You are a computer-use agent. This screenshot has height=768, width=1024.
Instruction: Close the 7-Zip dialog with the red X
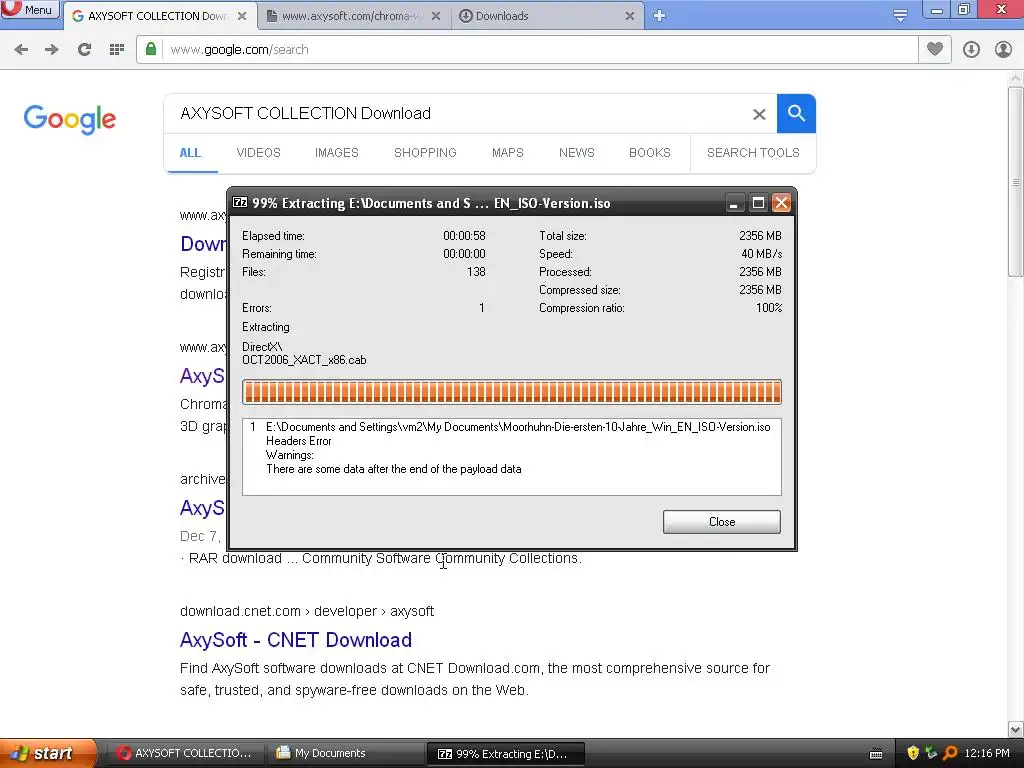click(x=781, y=203)
